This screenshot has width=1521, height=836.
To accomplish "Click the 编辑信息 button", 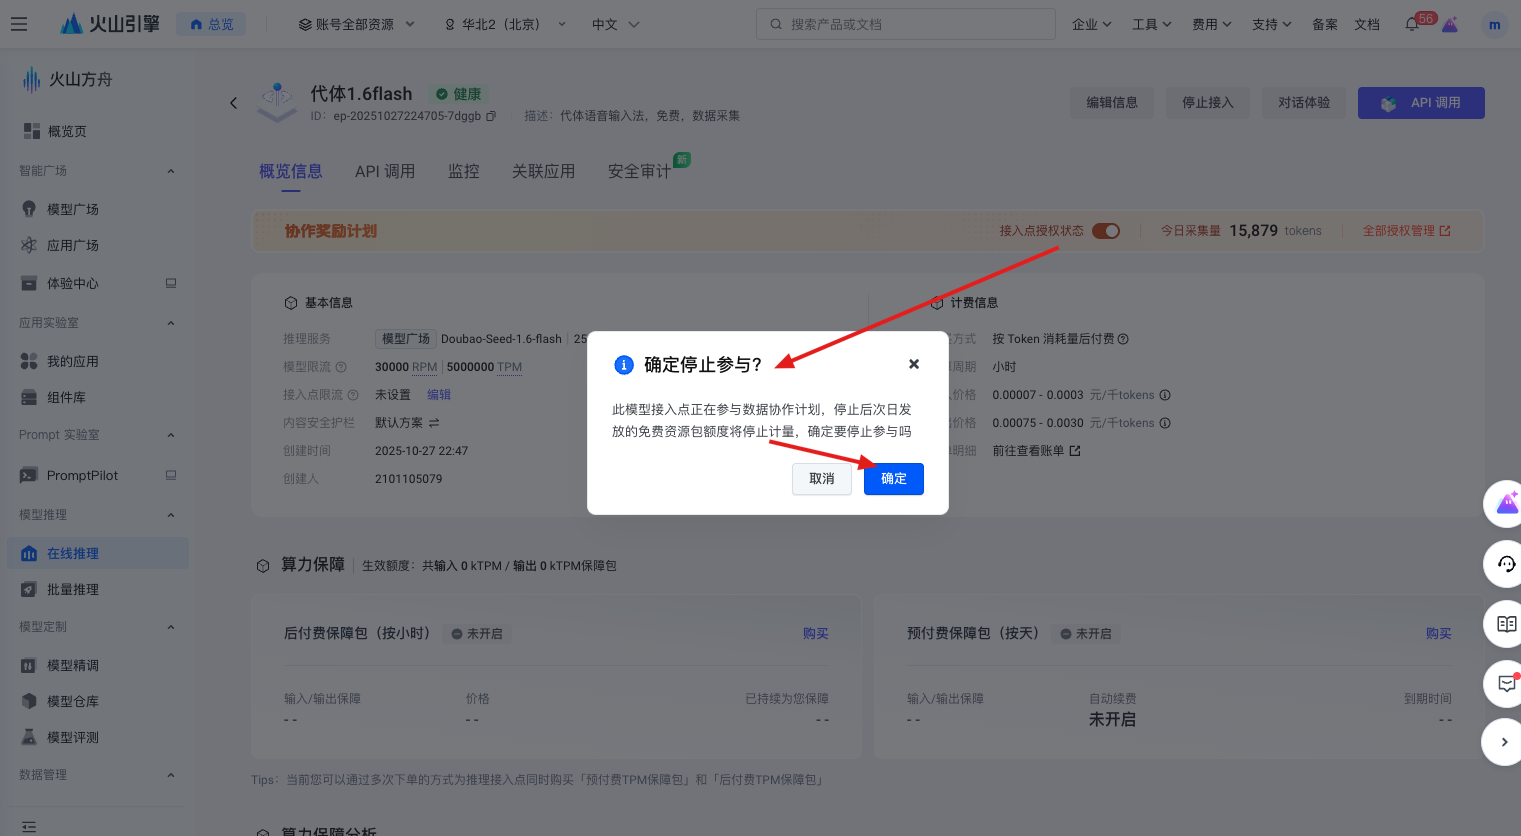I will point(1112,103).
